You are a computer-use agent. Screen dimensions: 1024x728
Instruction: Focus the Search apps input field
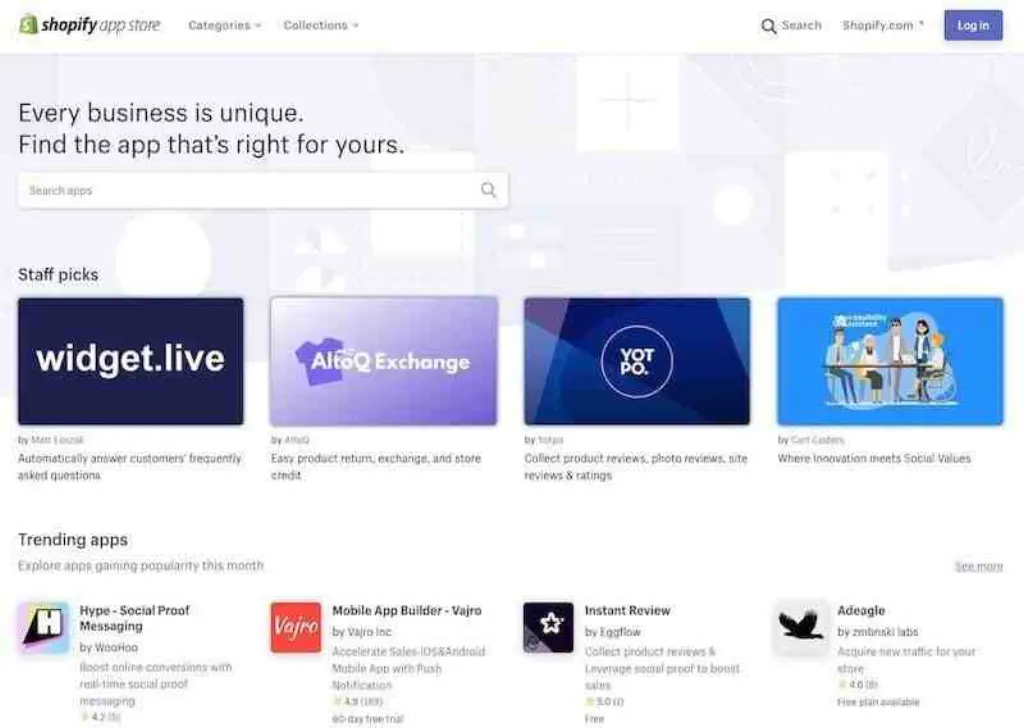pos(263,190)
